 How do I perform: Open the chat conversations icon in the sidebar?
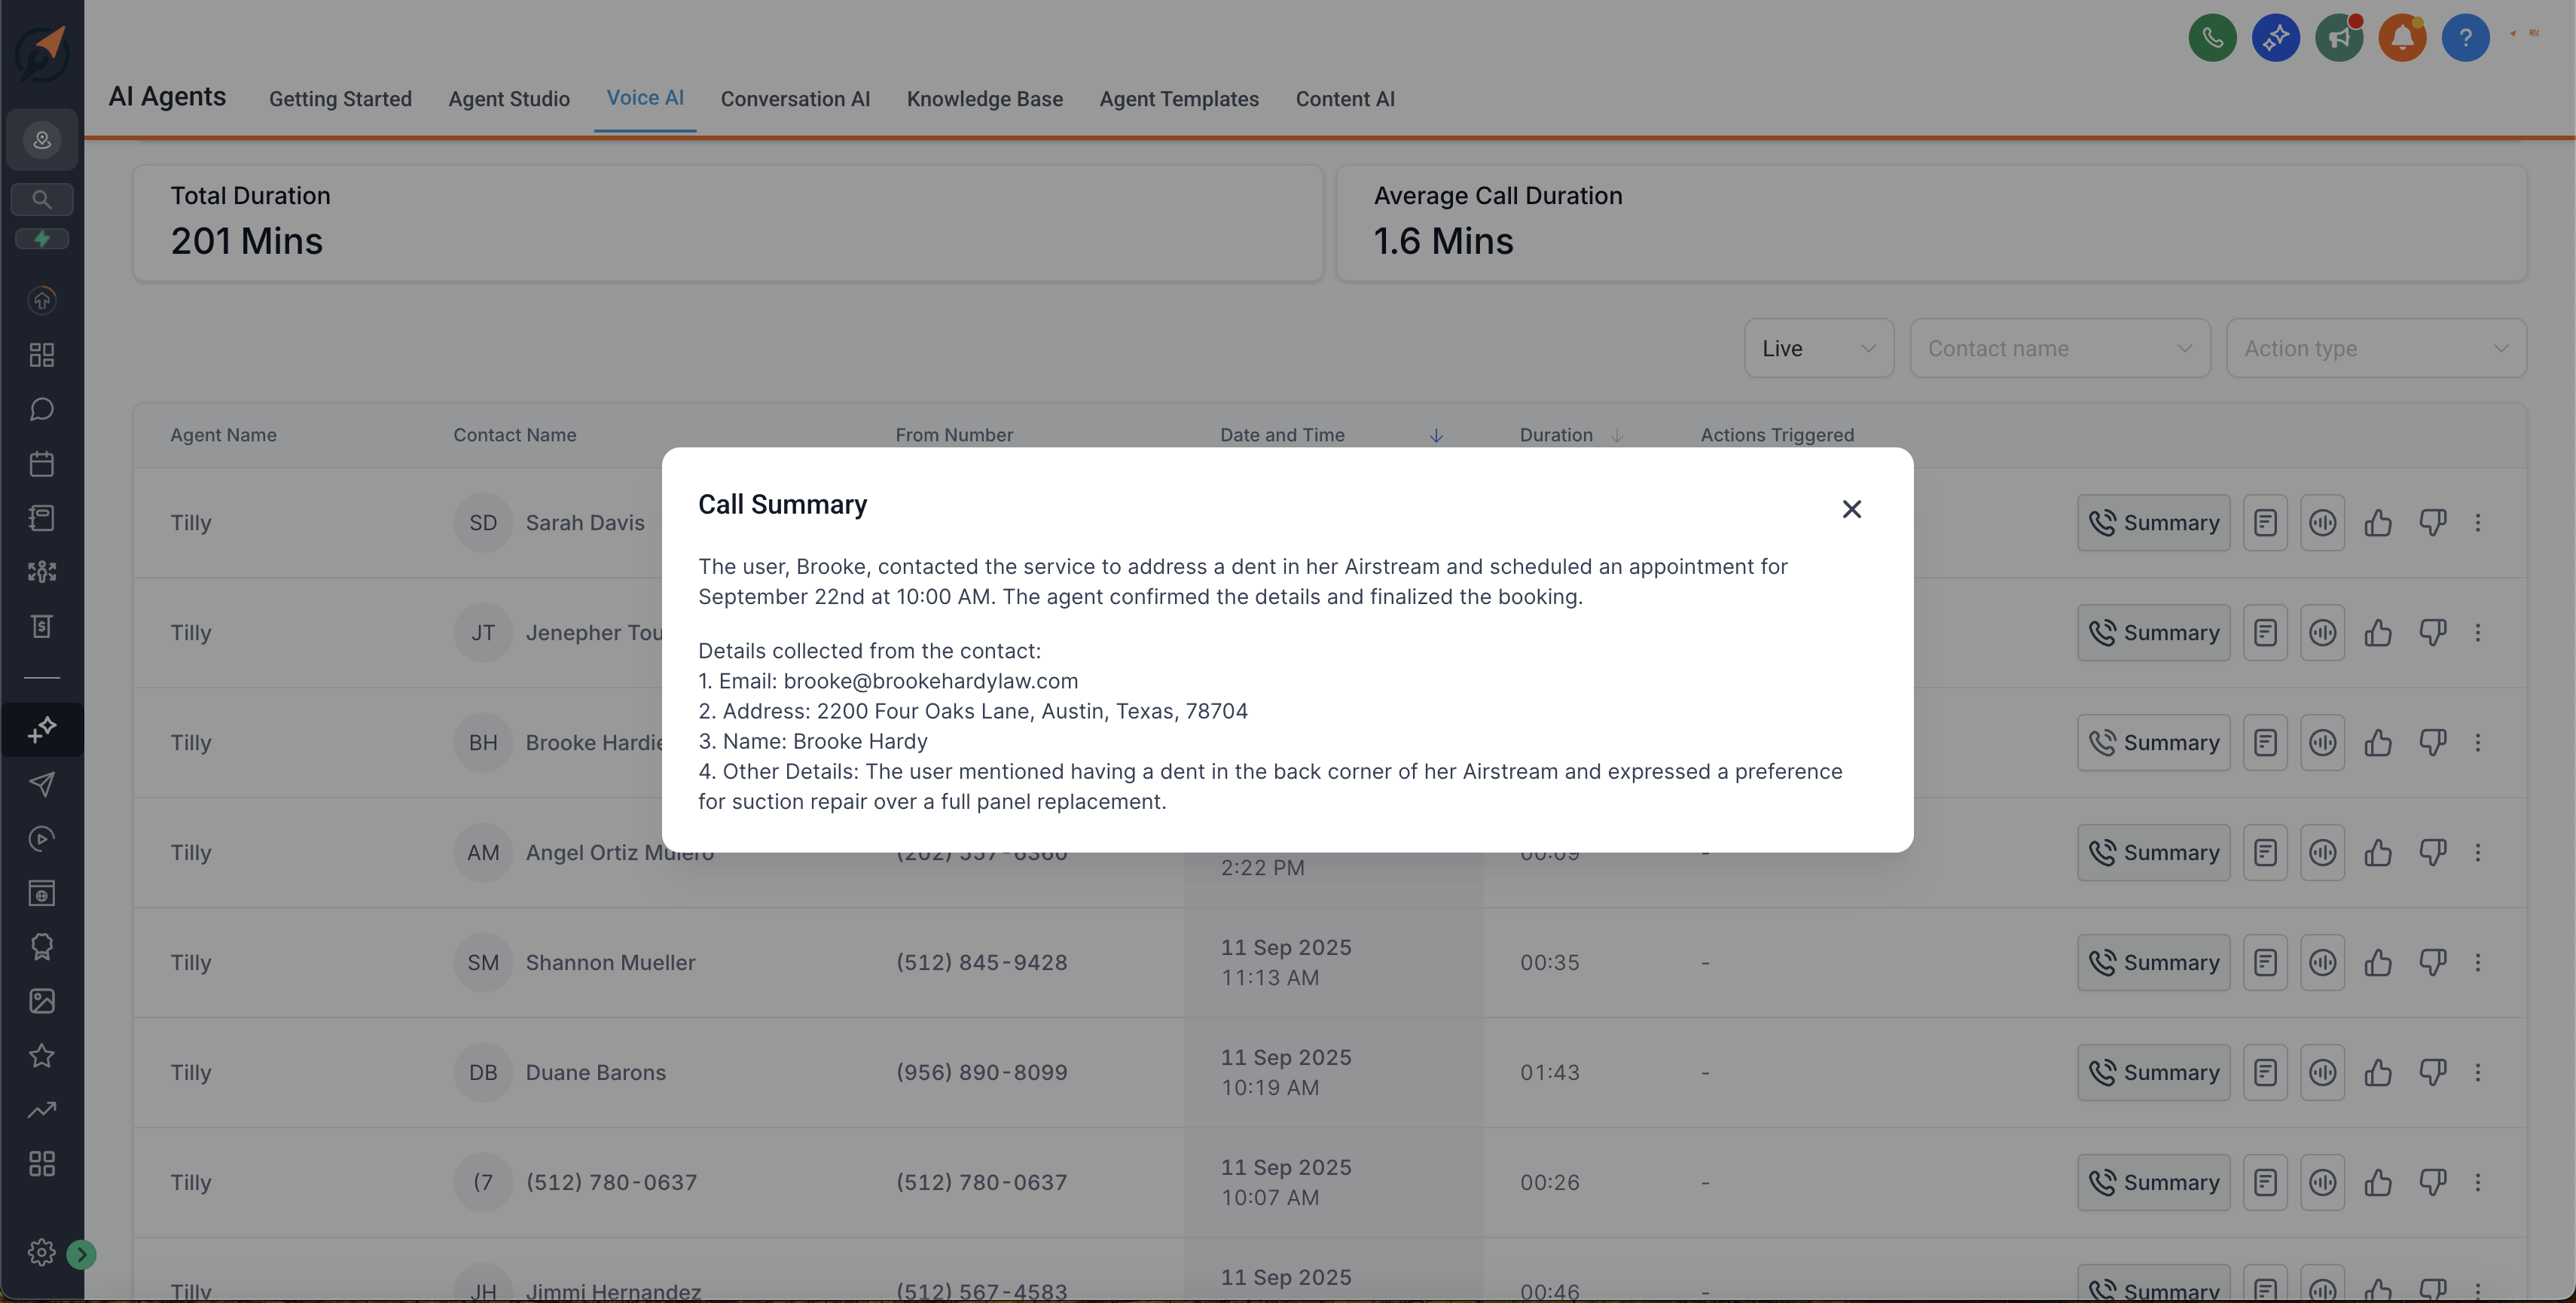point(41,409)
